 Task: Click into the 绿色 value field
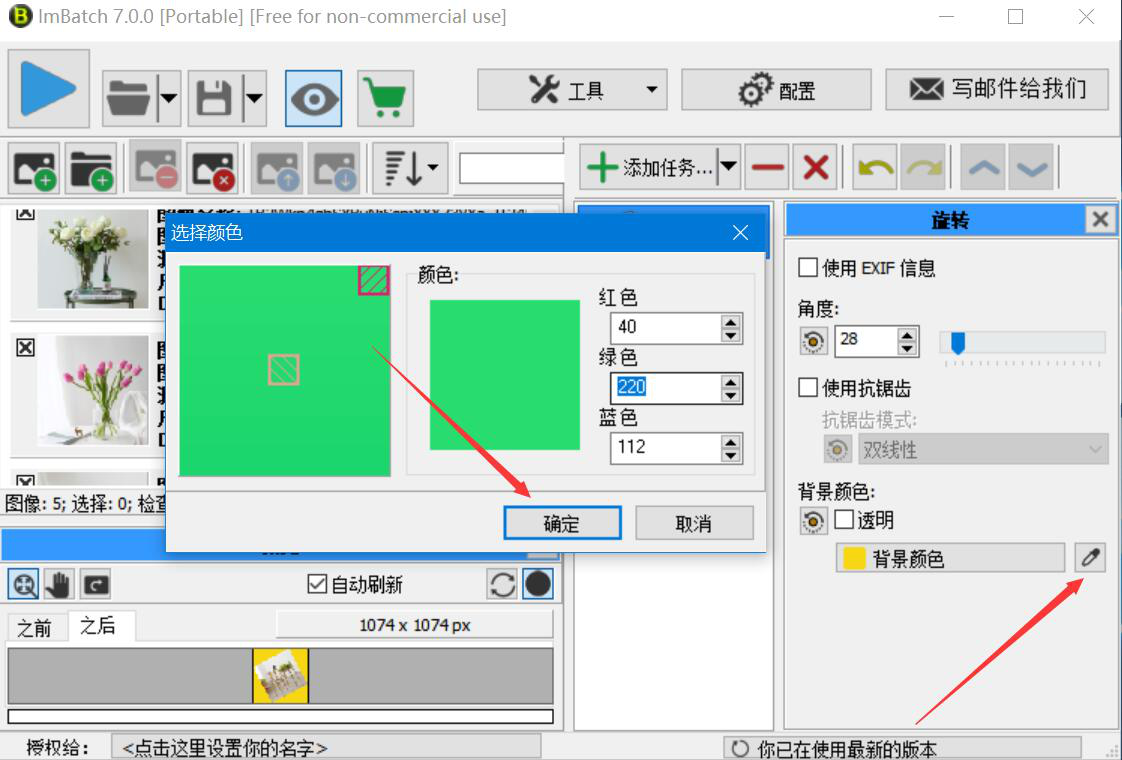[x=666, y=387]
